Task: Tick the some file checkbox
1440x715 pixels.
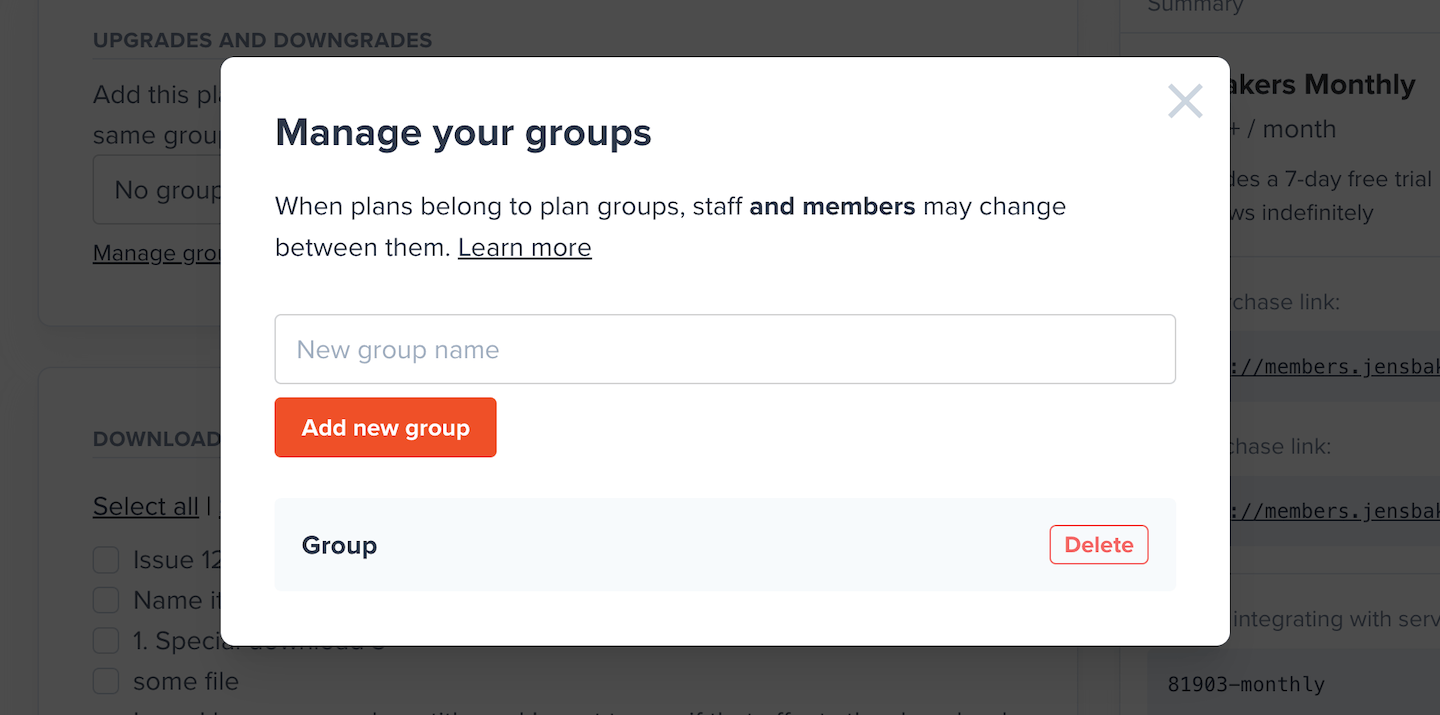Action: [x=106, y=681]
